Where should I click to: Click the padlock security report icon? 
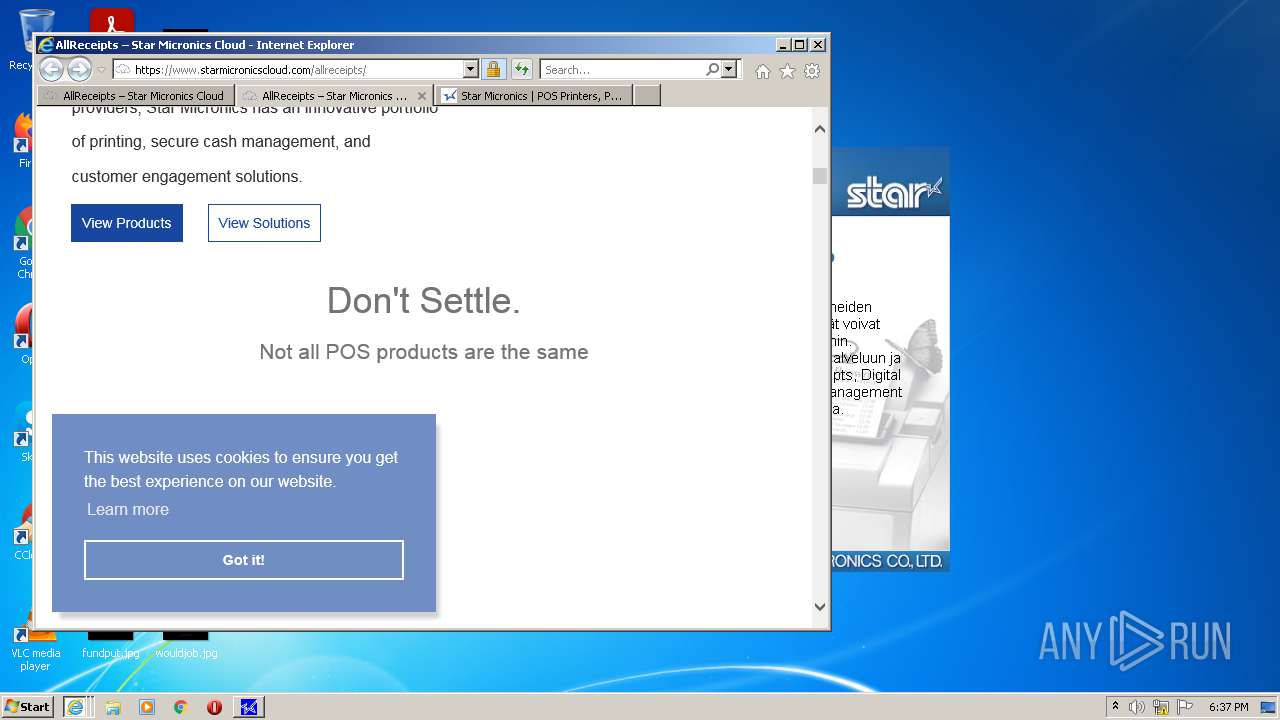(493, 70)
